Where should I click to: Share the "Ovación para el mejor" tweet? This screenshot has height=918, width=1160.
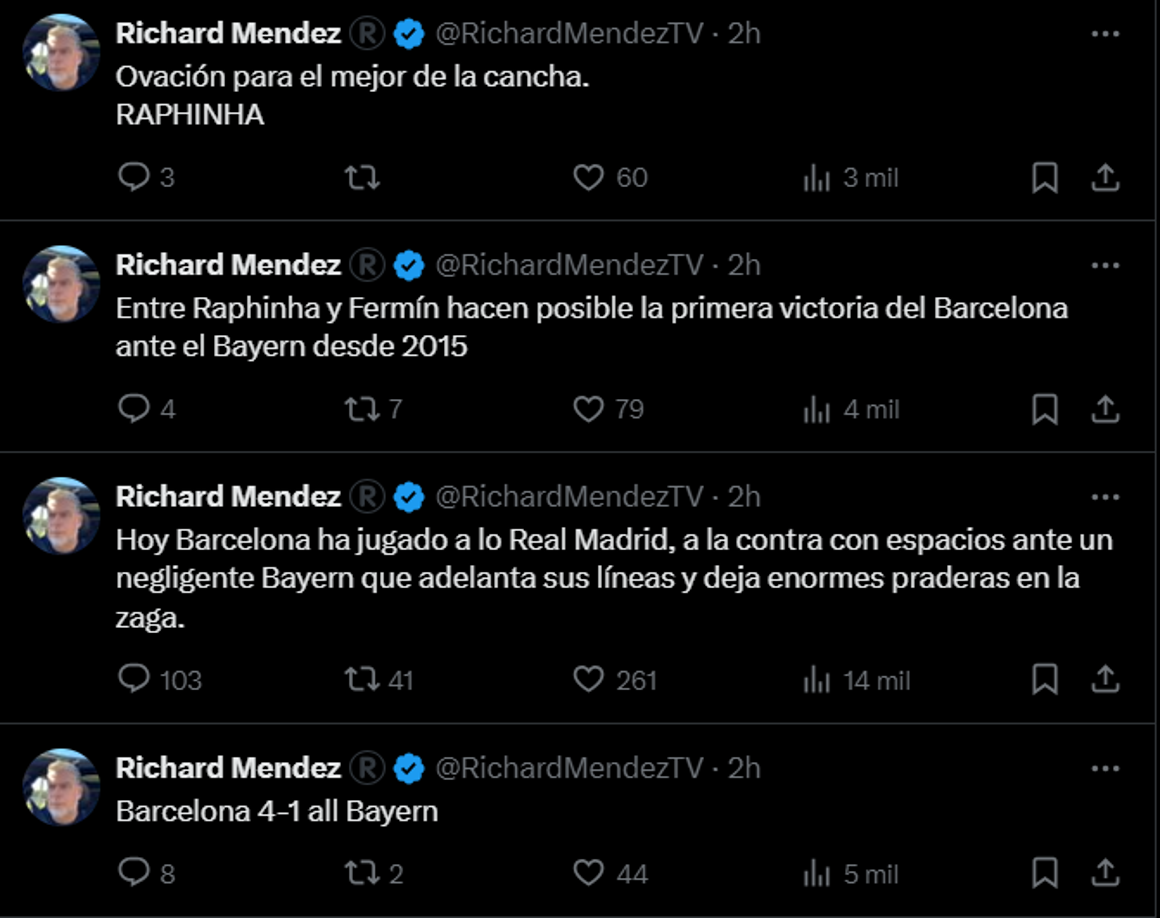point(1105,177)
